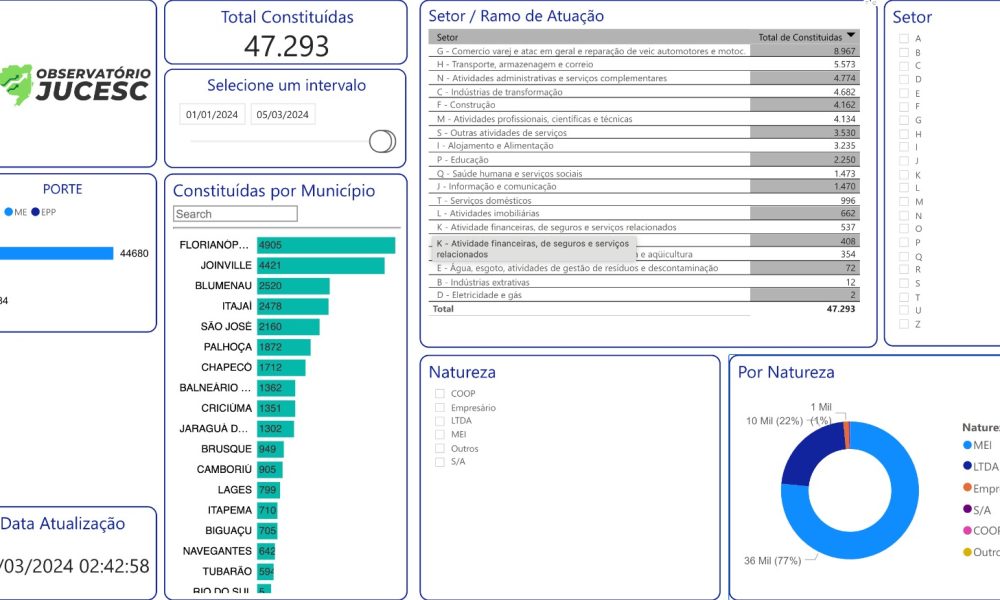Click the S/A legend marker in Por Natureza
The width and height of the screenshot is (1000, 600).
pyautogui.click(x=967, y=510)
